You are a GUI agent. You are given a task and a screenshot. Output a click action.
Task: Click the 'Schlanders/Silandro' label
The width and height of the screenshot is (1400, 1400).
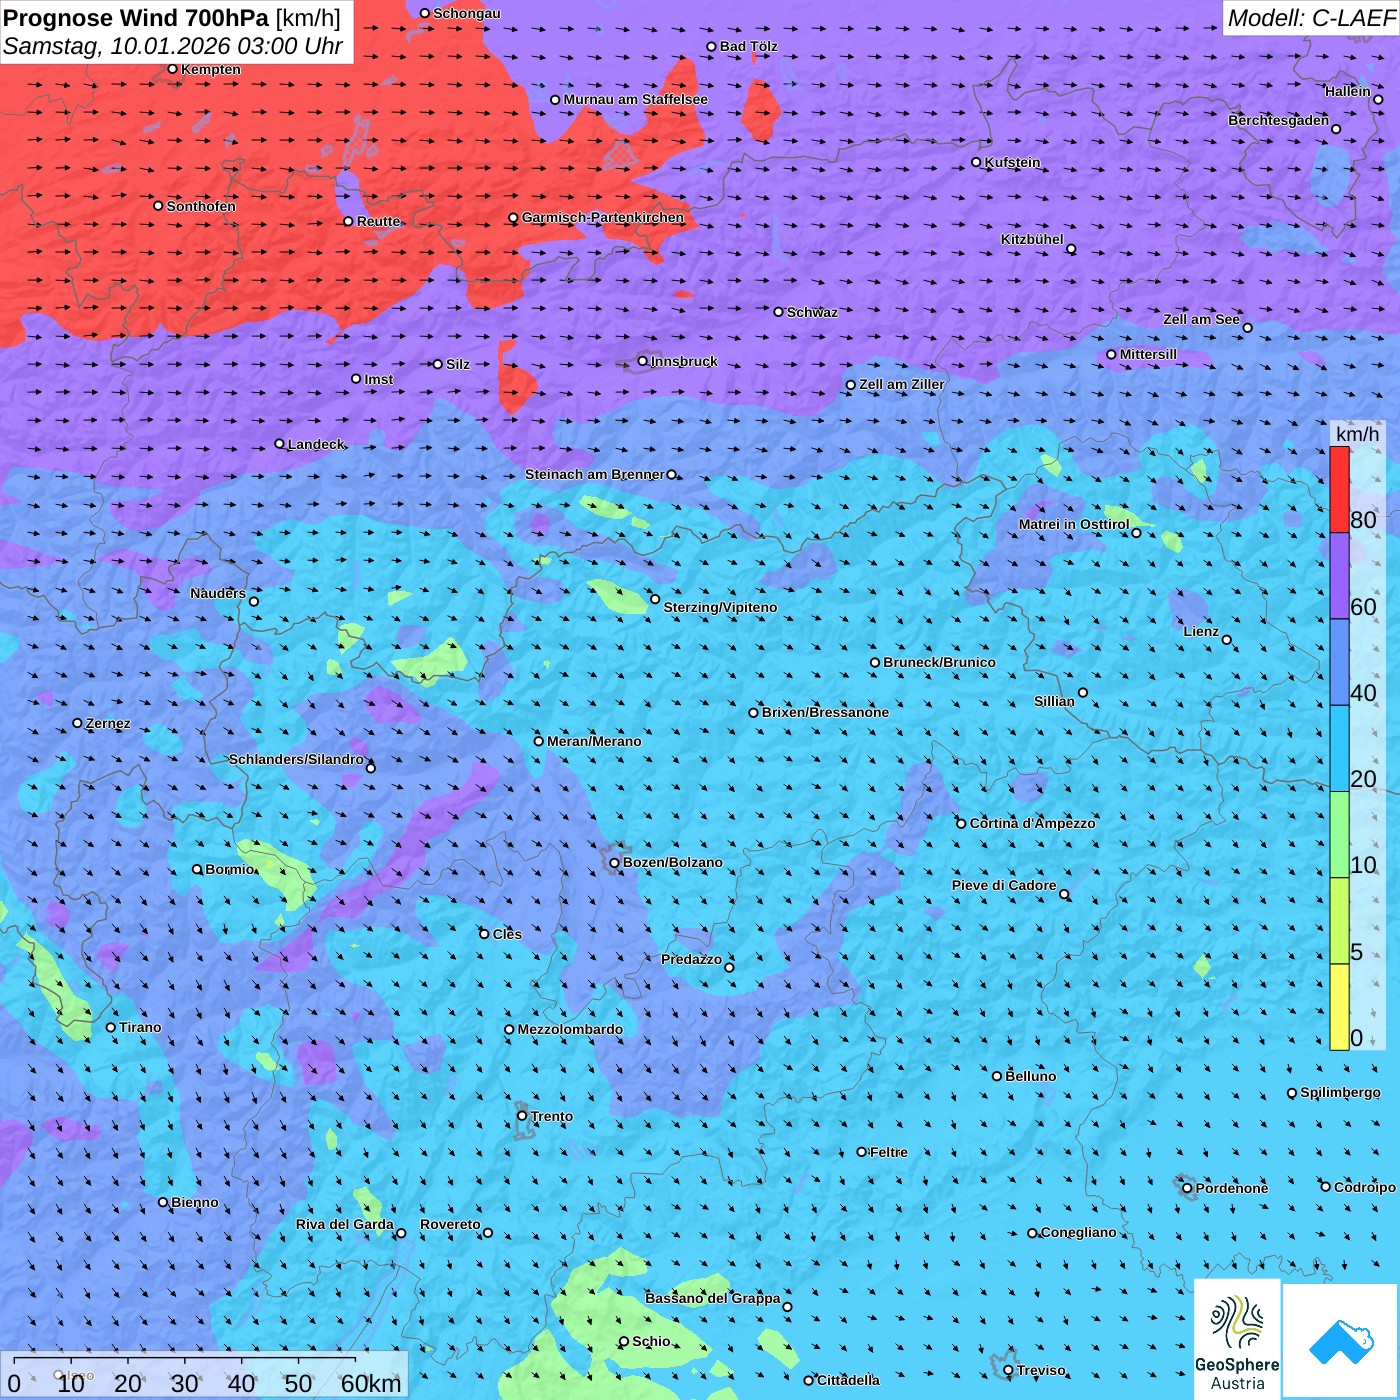pyautogui.click(x=296, y=759)
